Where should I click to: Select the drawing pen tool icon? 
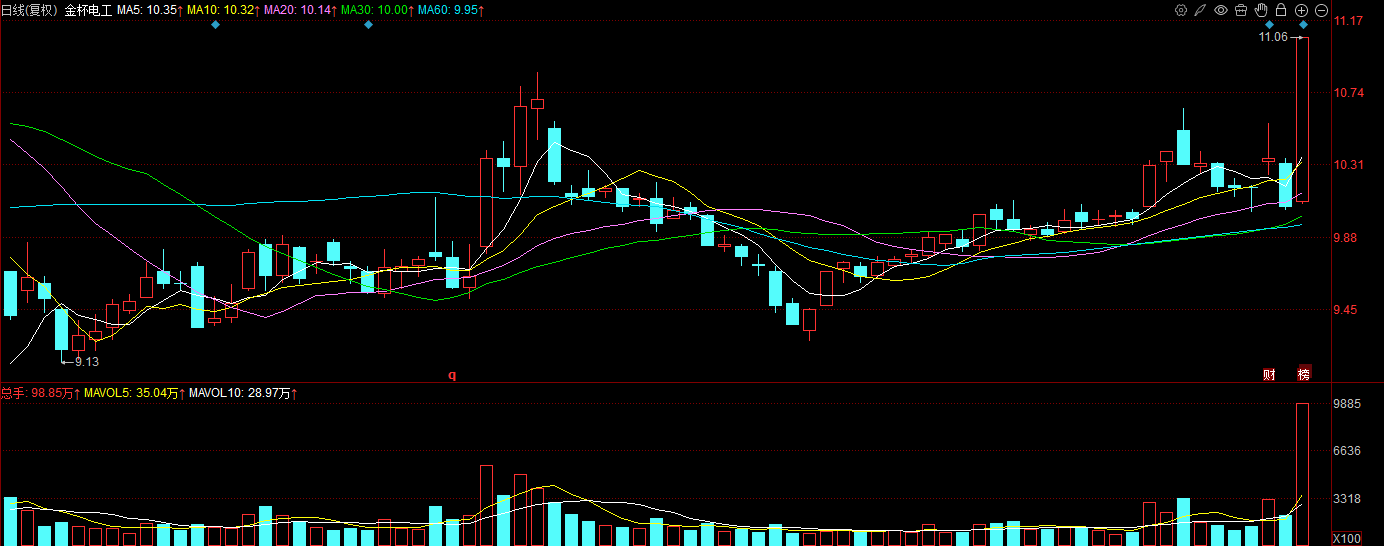pyautogui.click(x=1201, y=10)
